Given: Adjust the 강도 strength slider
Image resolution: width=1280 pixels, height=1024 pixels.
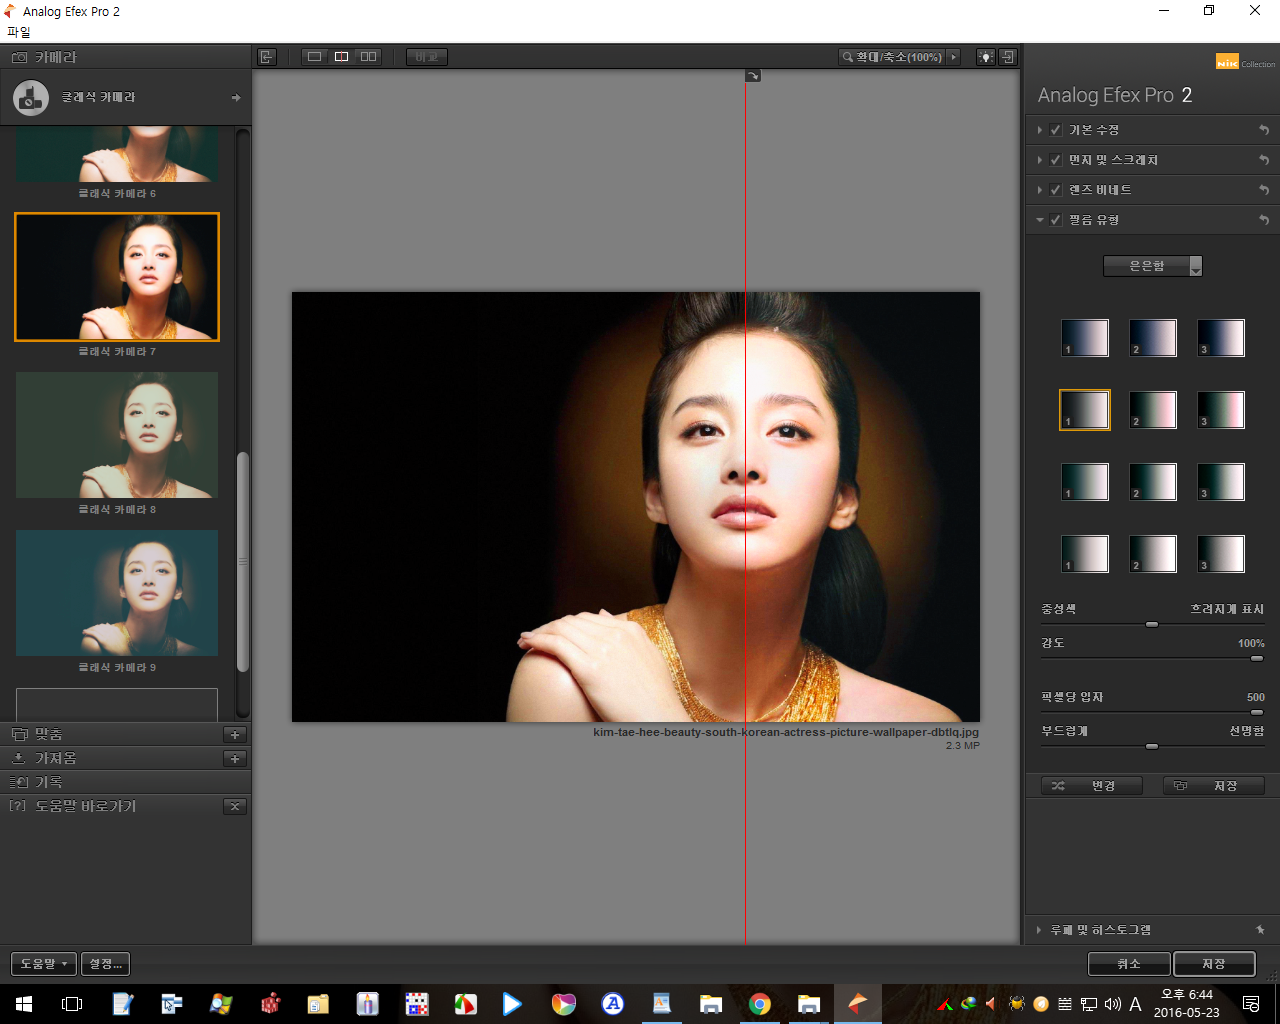Looking at the screenshot, I should (x=1257, y=658).
